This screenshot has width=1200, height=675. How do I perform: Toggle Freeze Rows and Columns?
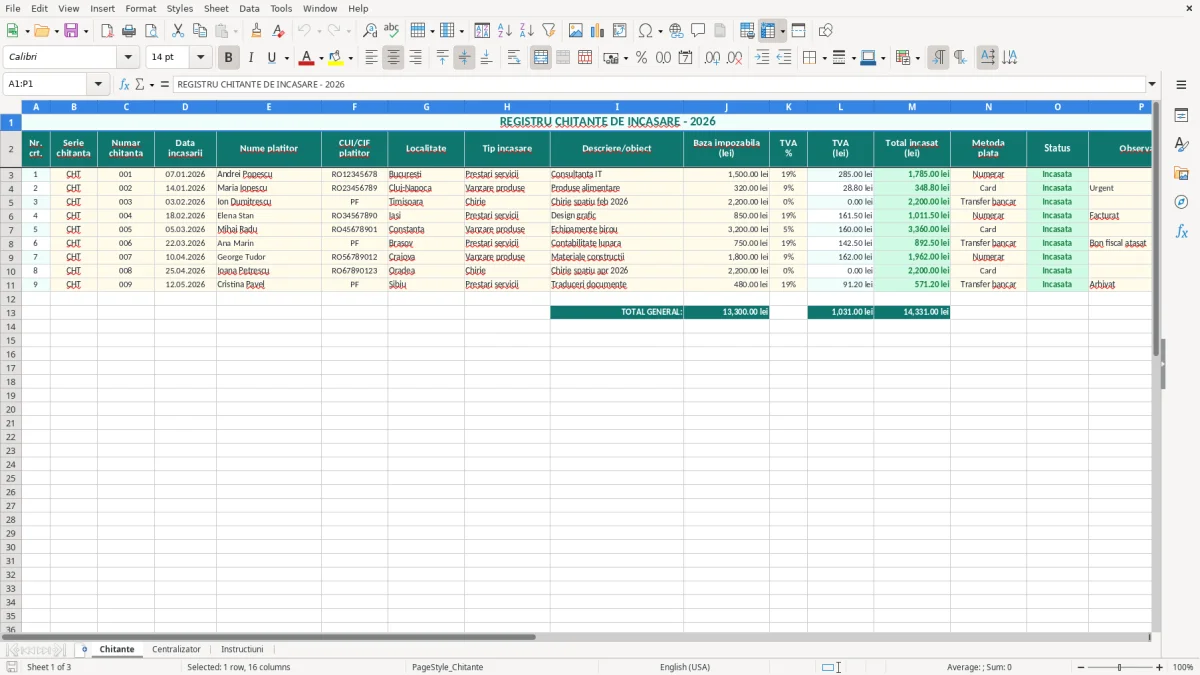768,31
